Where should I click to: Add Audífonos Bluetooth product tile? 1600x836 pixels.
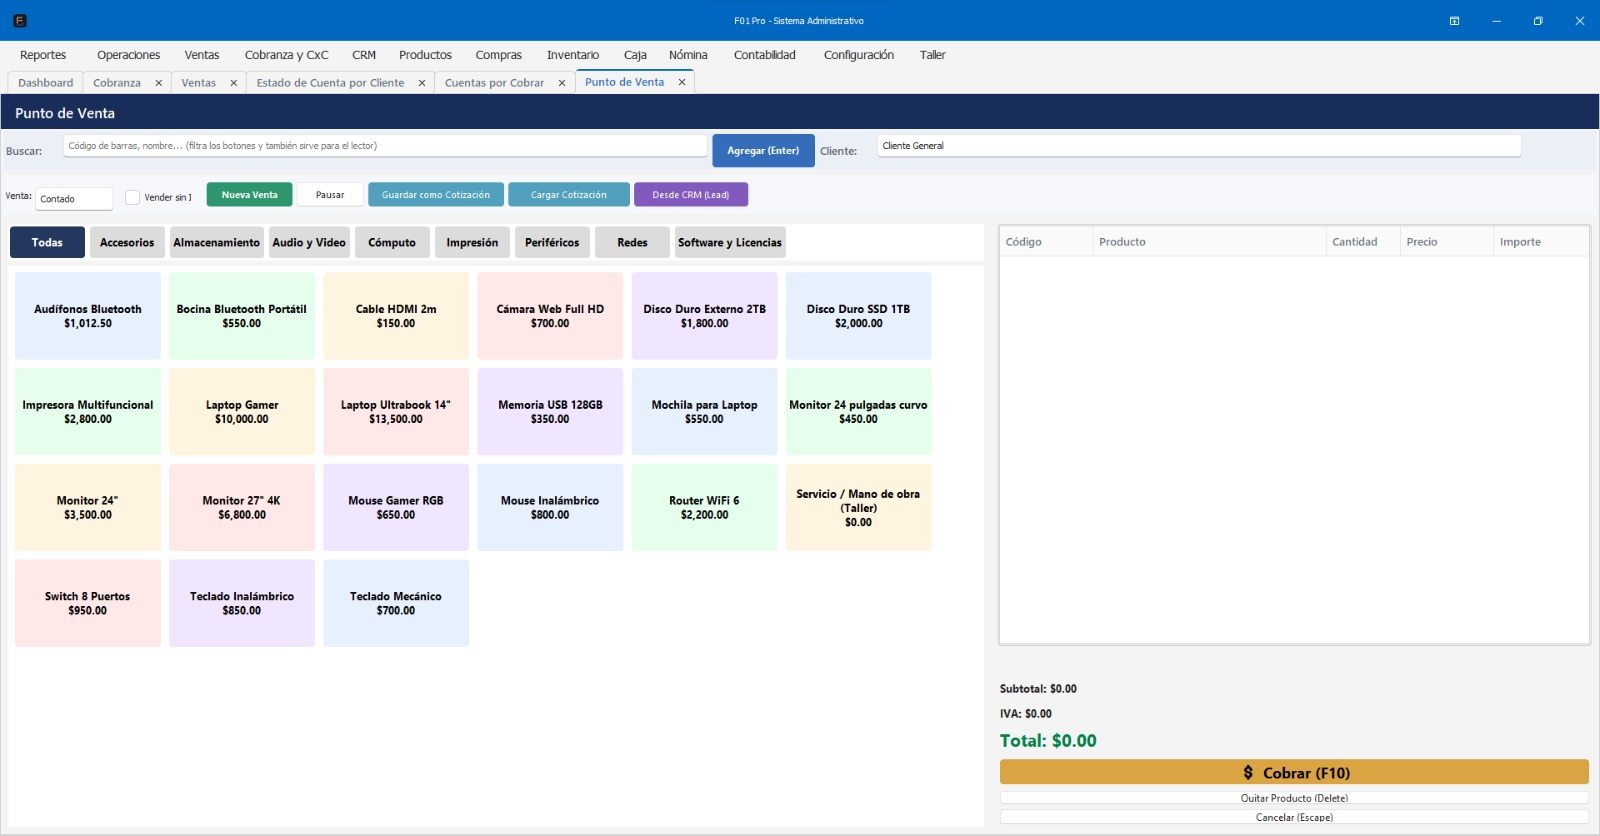coord(88,316)
